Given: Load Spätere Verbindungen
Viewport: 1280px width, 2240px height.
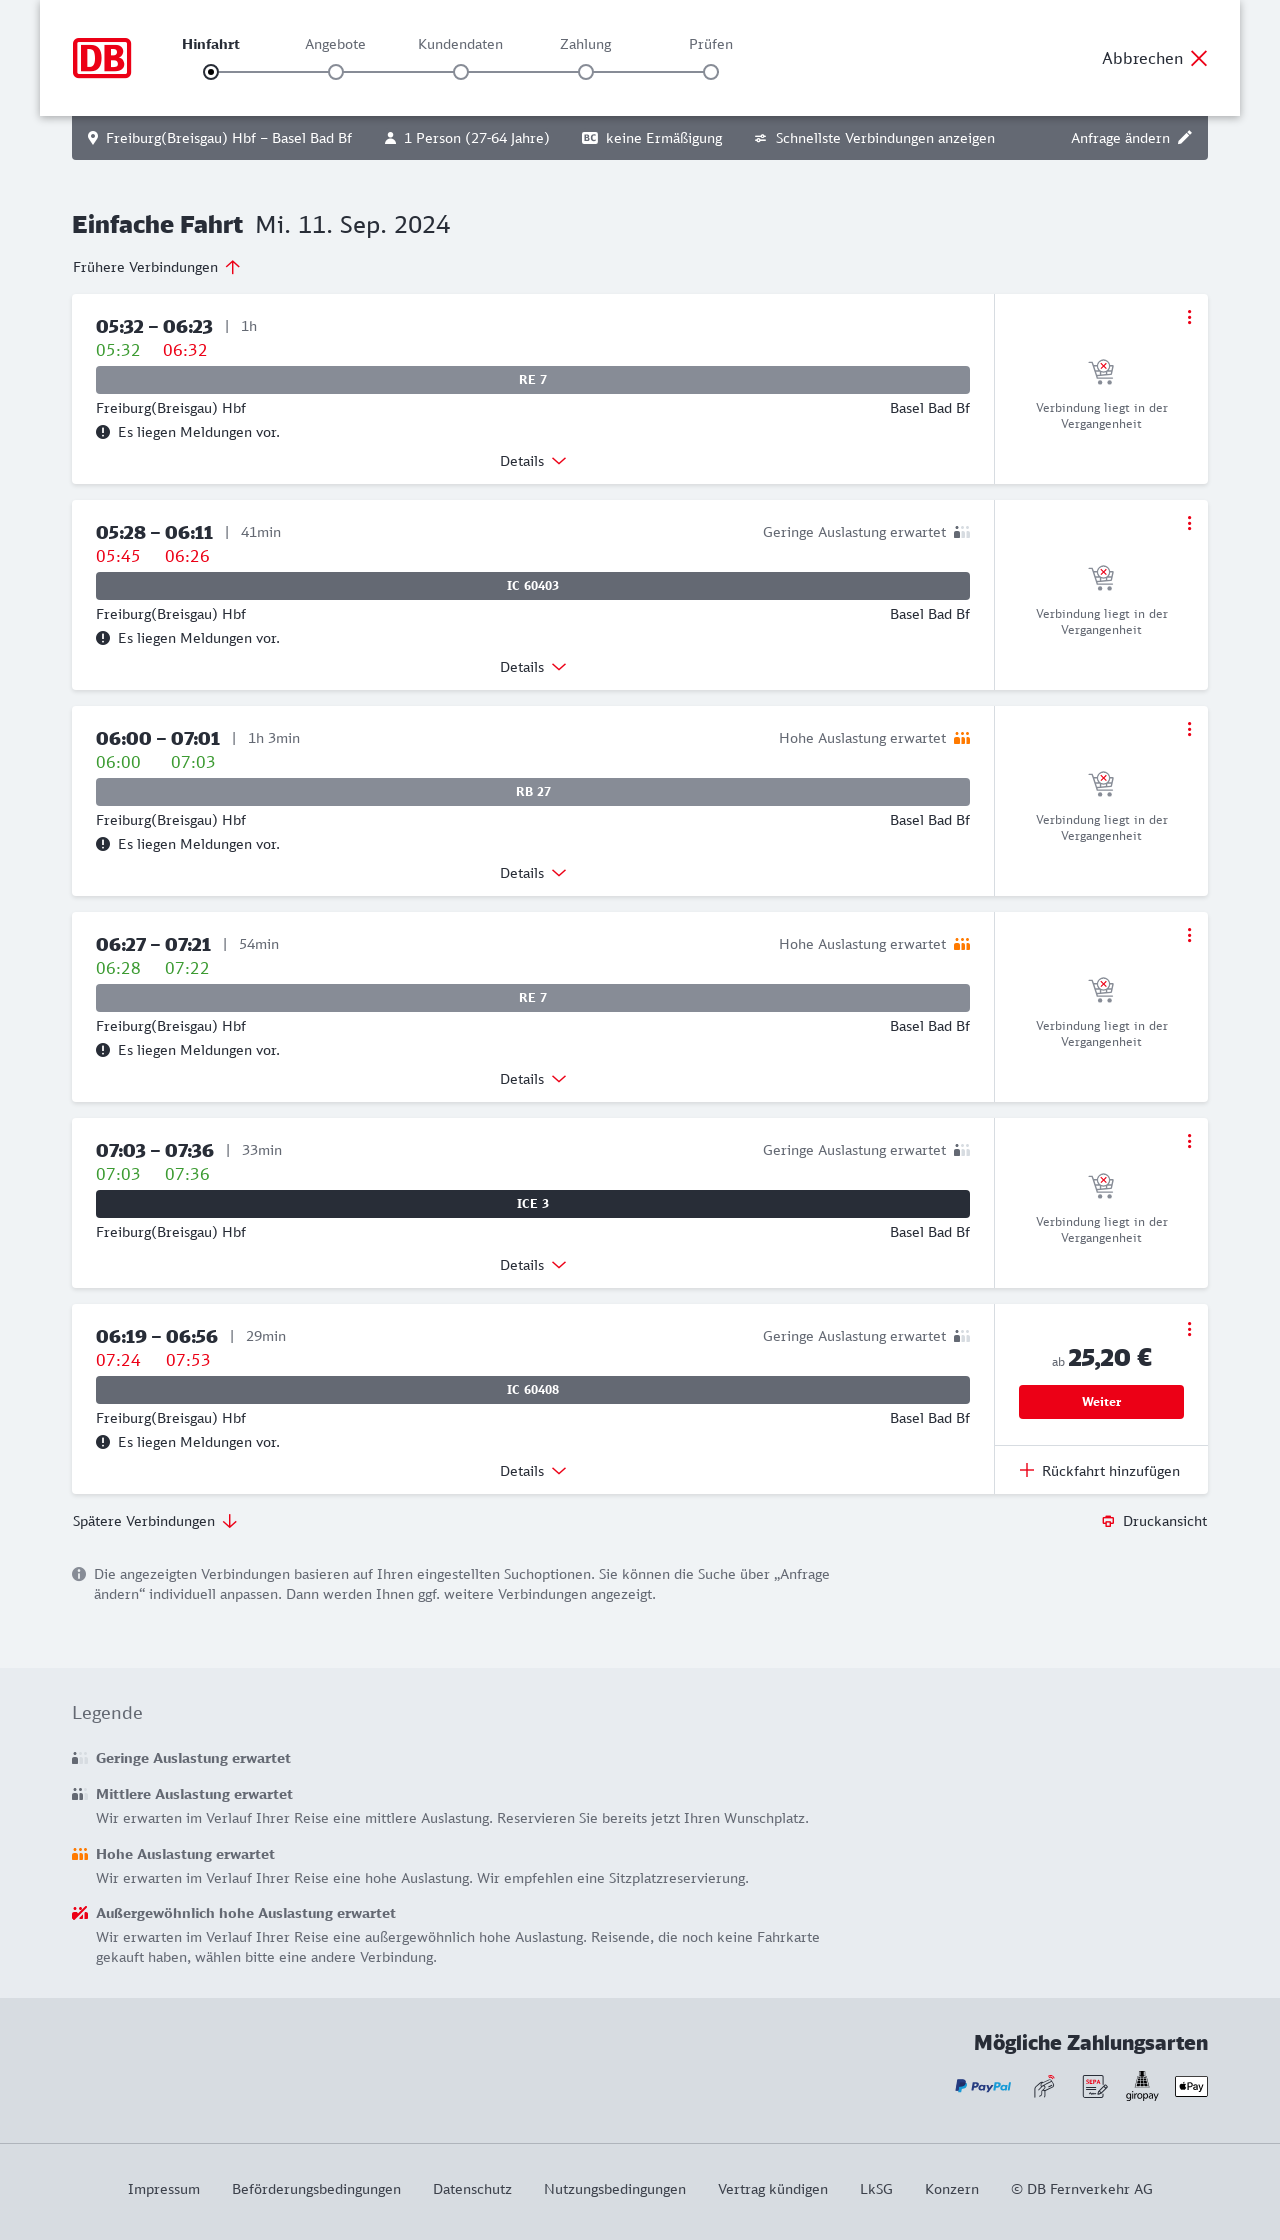Looking at the screenshot, I should [155, 1521].
